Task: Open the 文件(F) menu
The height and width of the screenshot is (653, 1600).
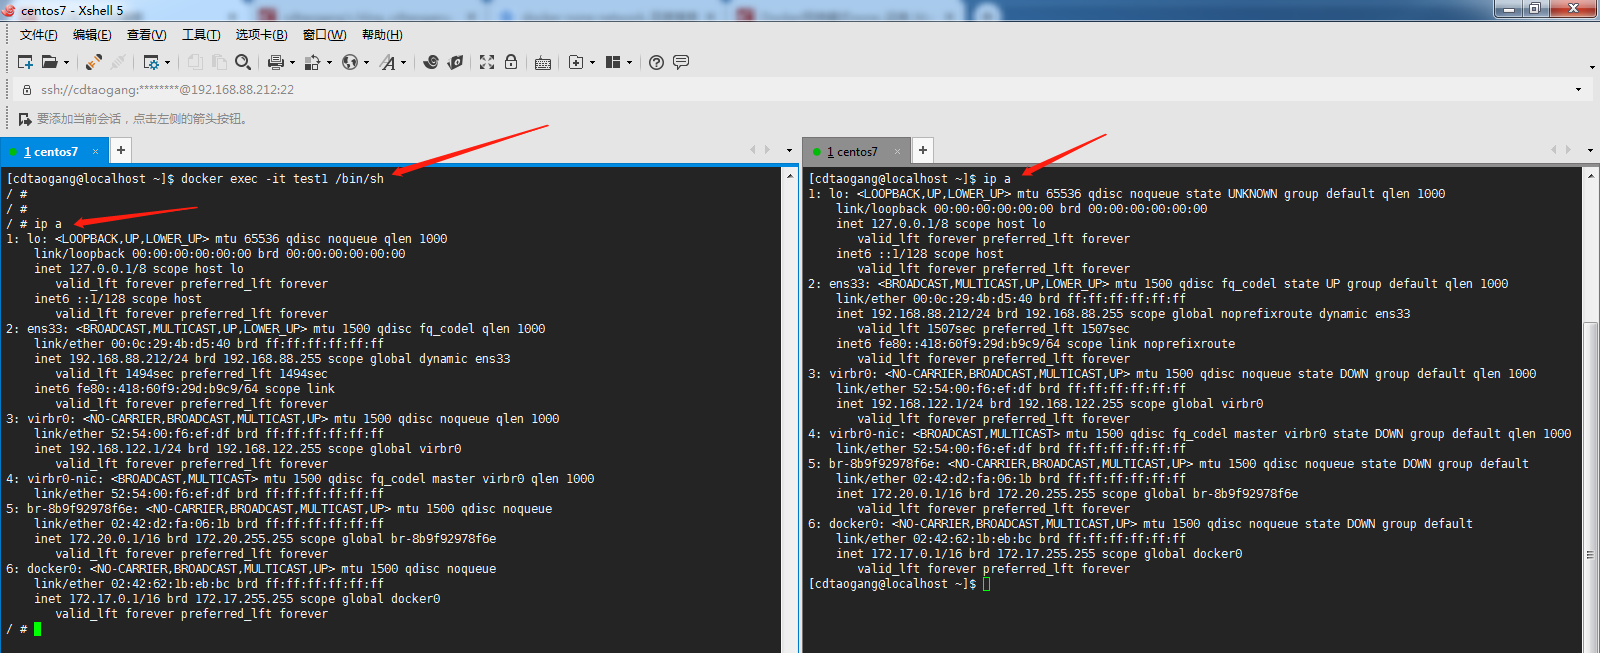Action: 38,35
